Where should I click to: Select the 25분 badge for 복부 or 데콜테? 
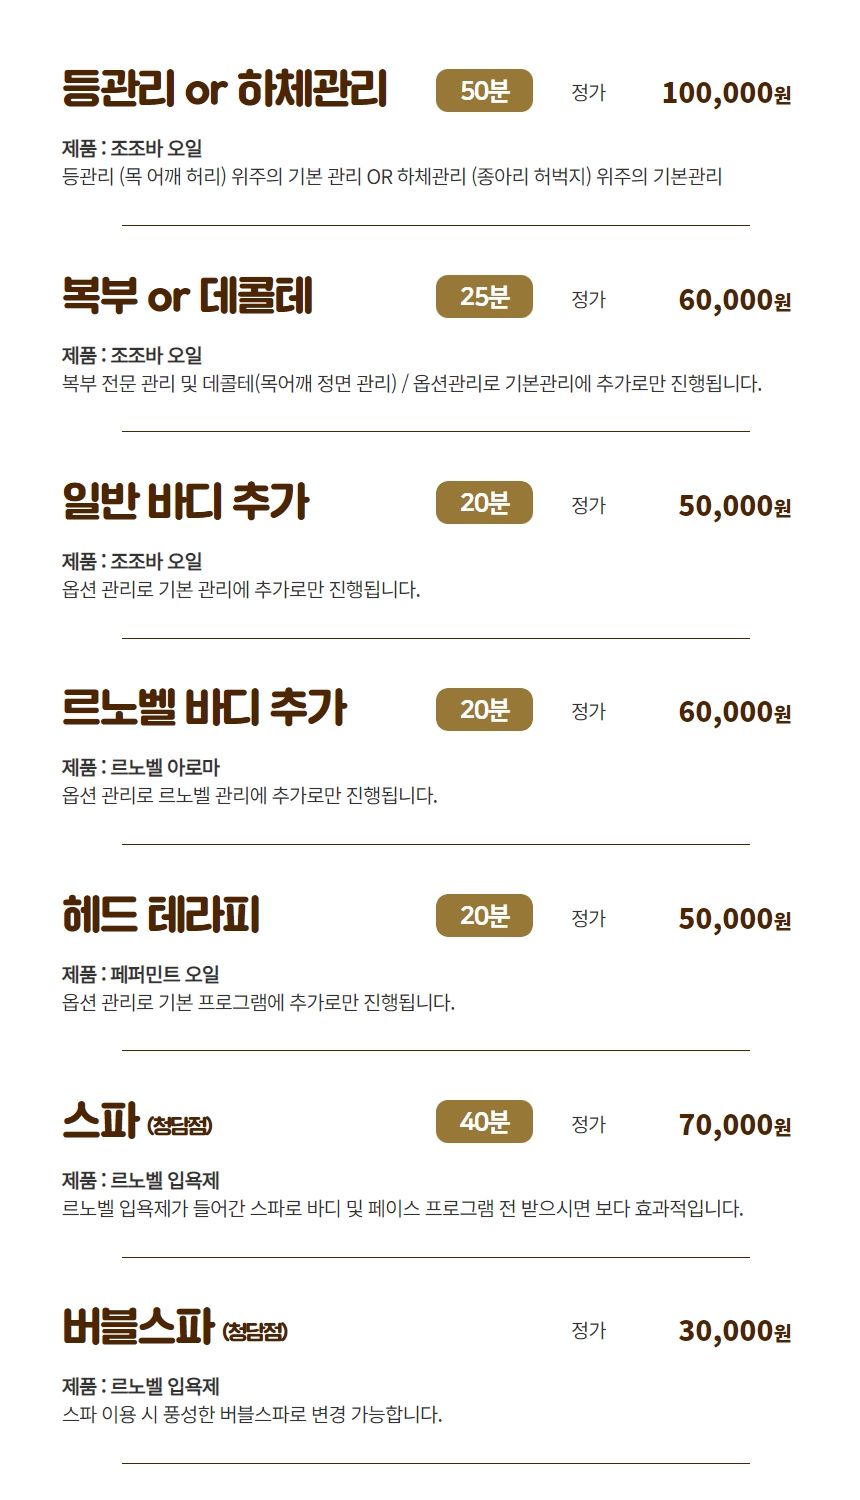(484, 297)
